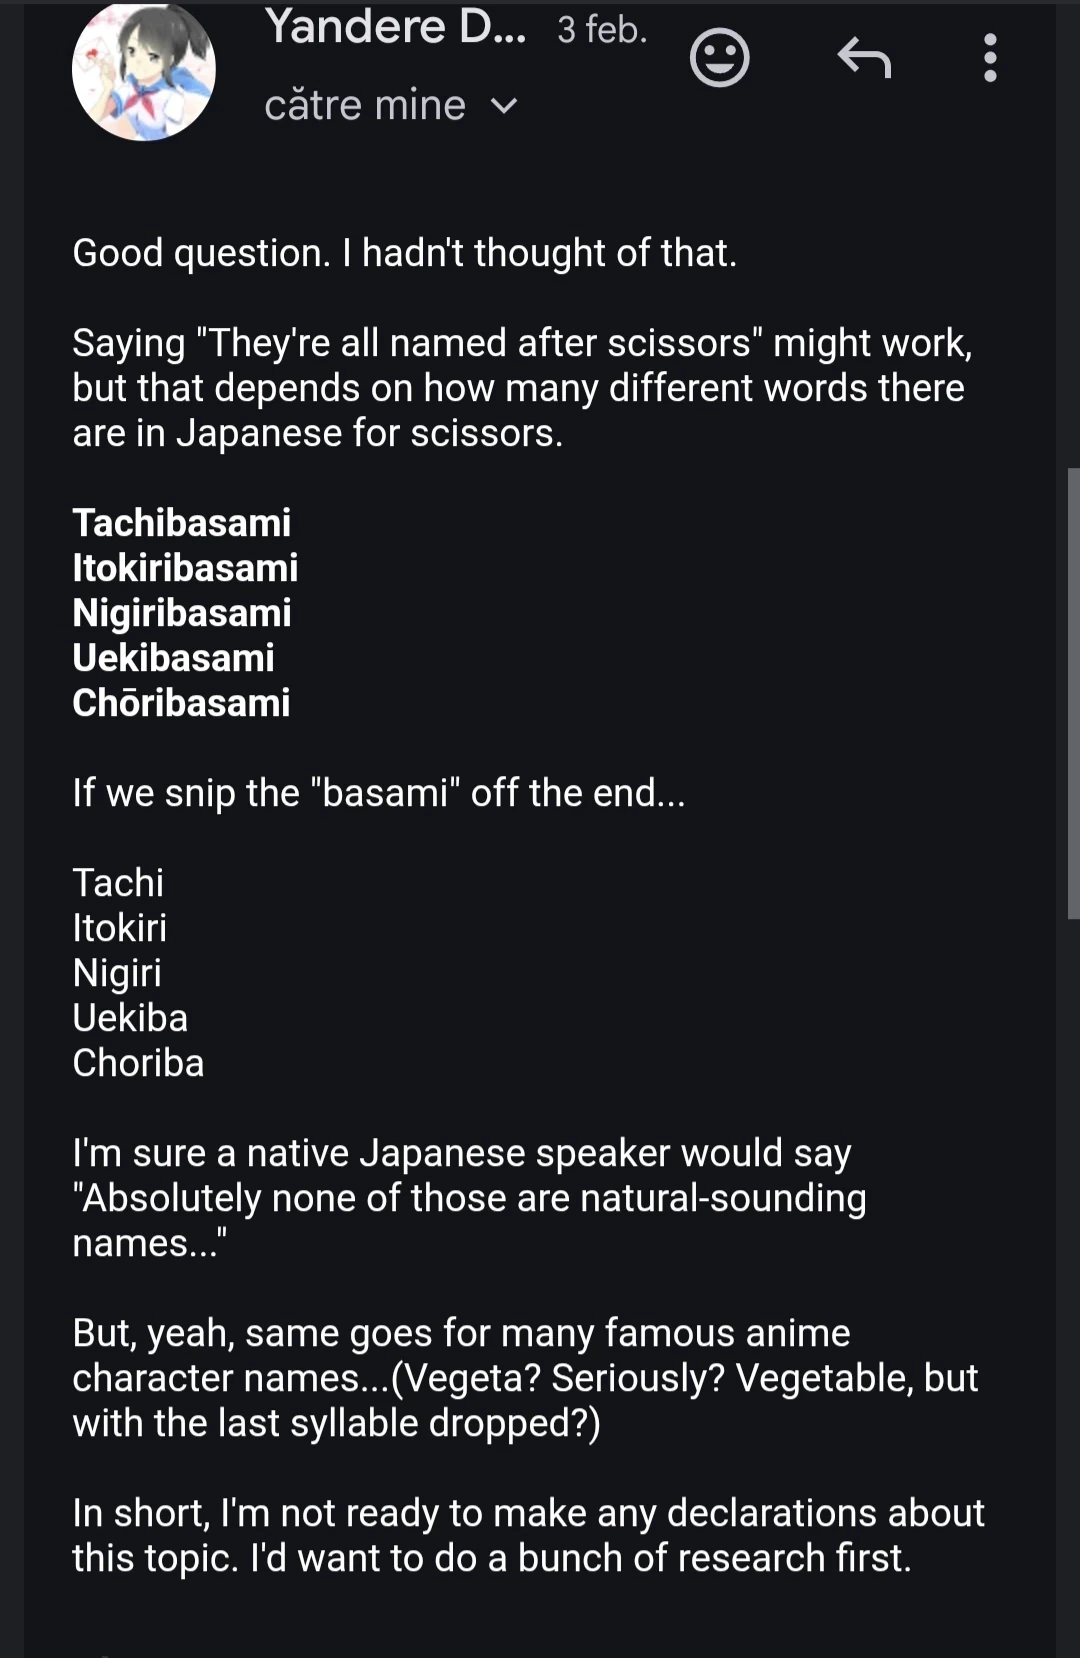Tap the '3 feb.' date label

click(x=602, y=30)
